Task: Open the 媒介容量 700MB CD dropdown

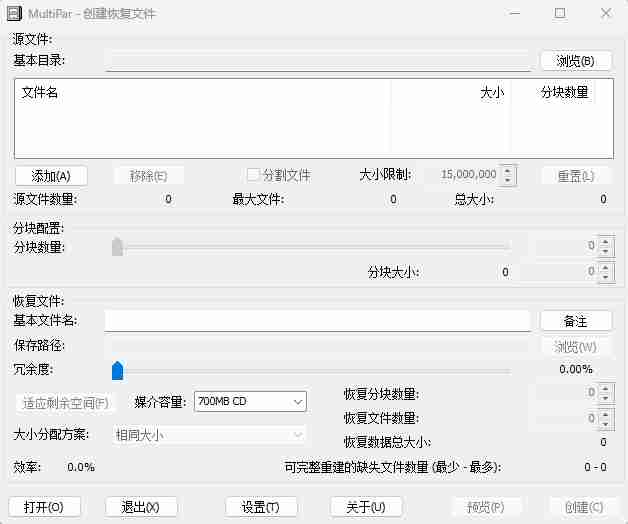Action: click(x=250, y=401)
